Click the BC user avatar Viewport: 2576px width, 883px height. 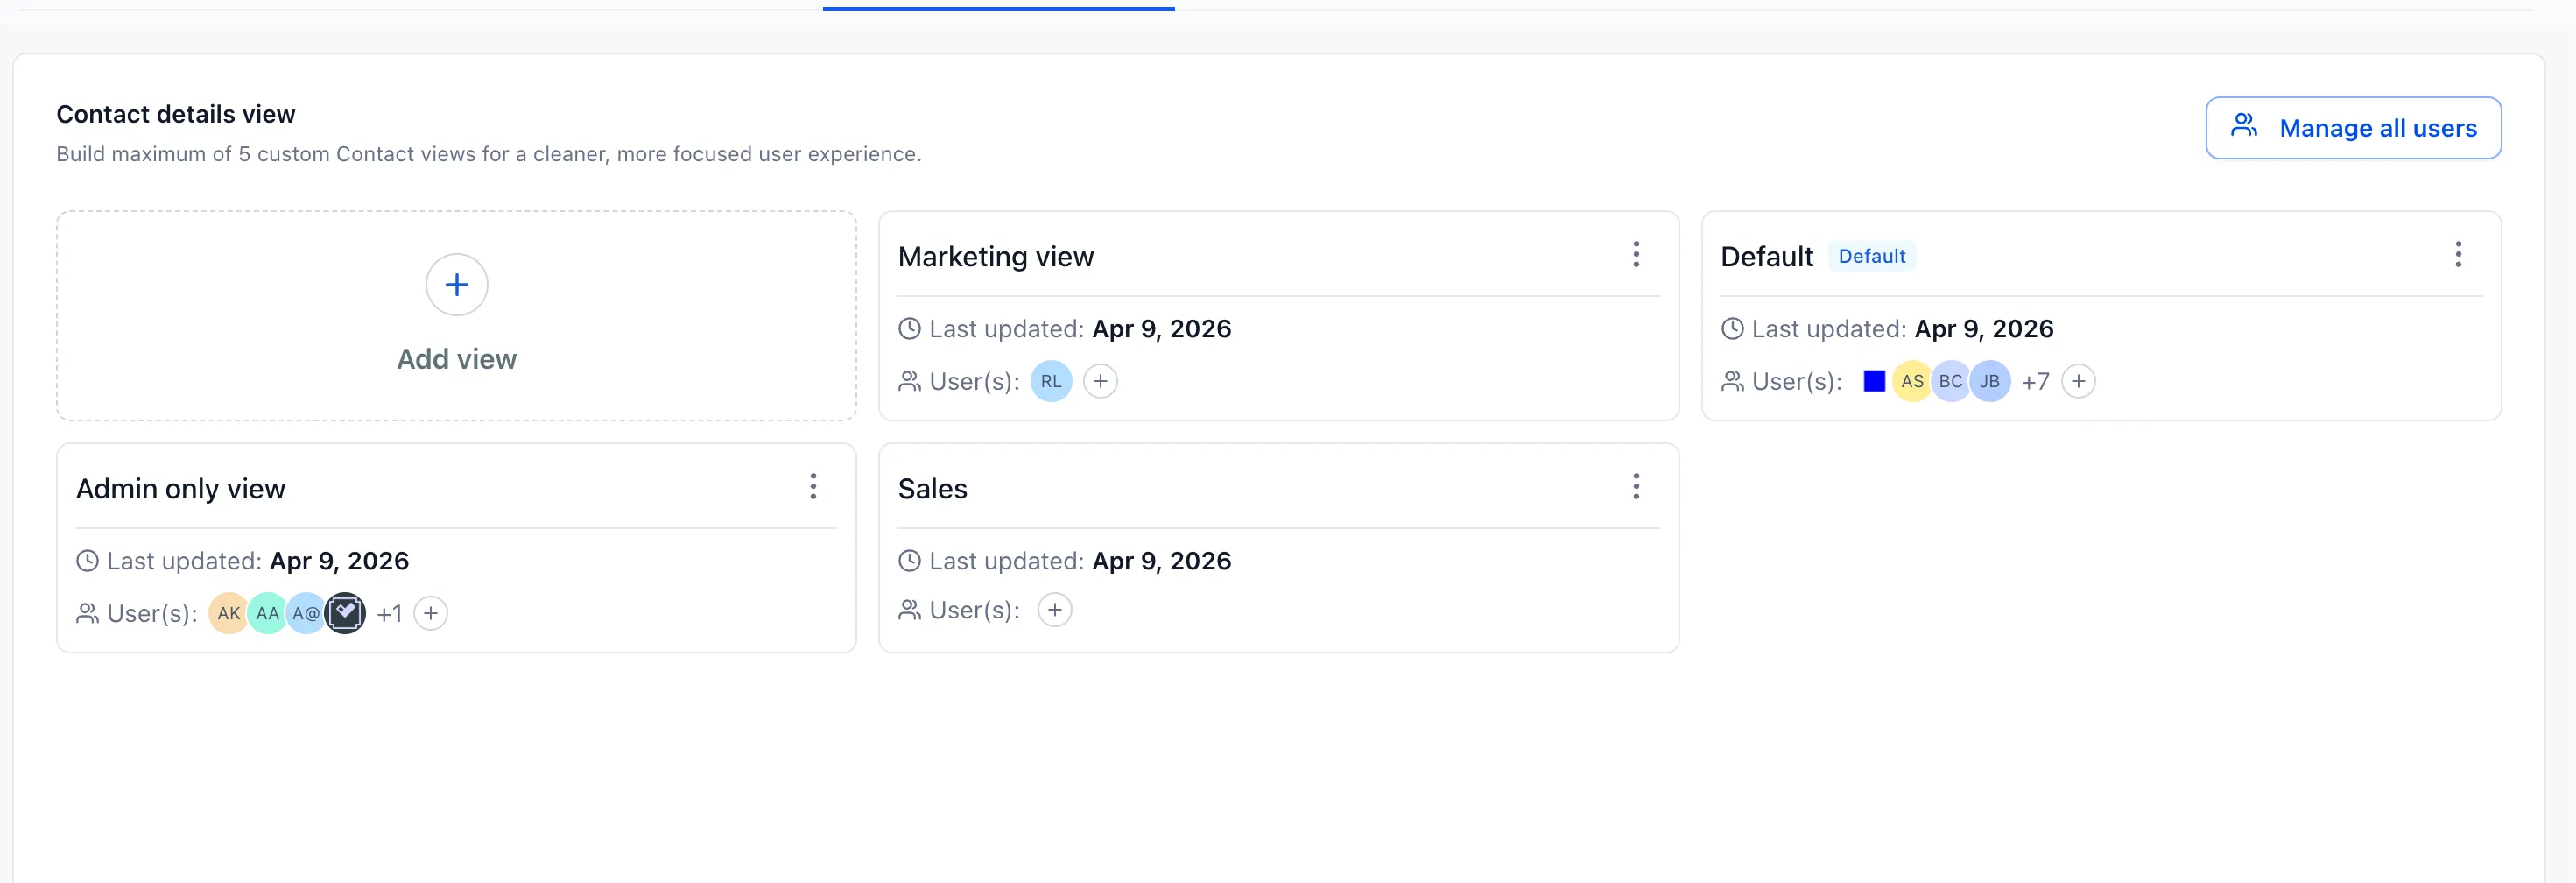coord(1949,381)
